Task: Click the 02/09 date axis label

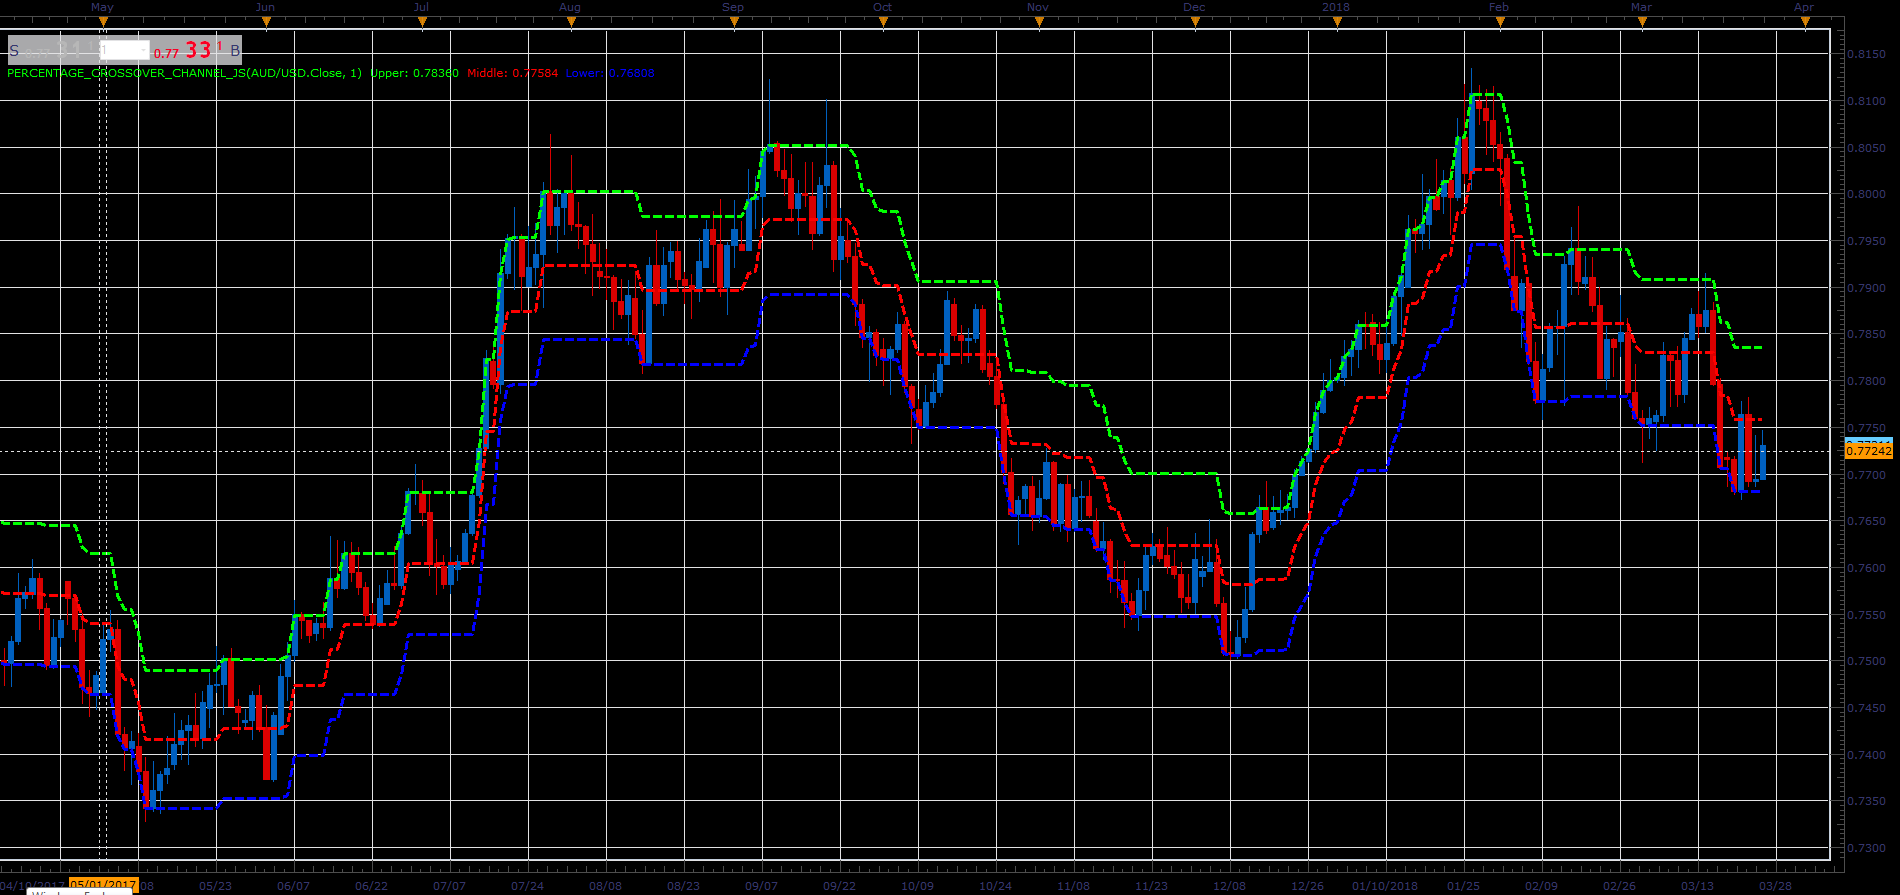Action: [x=1541, y=886]
